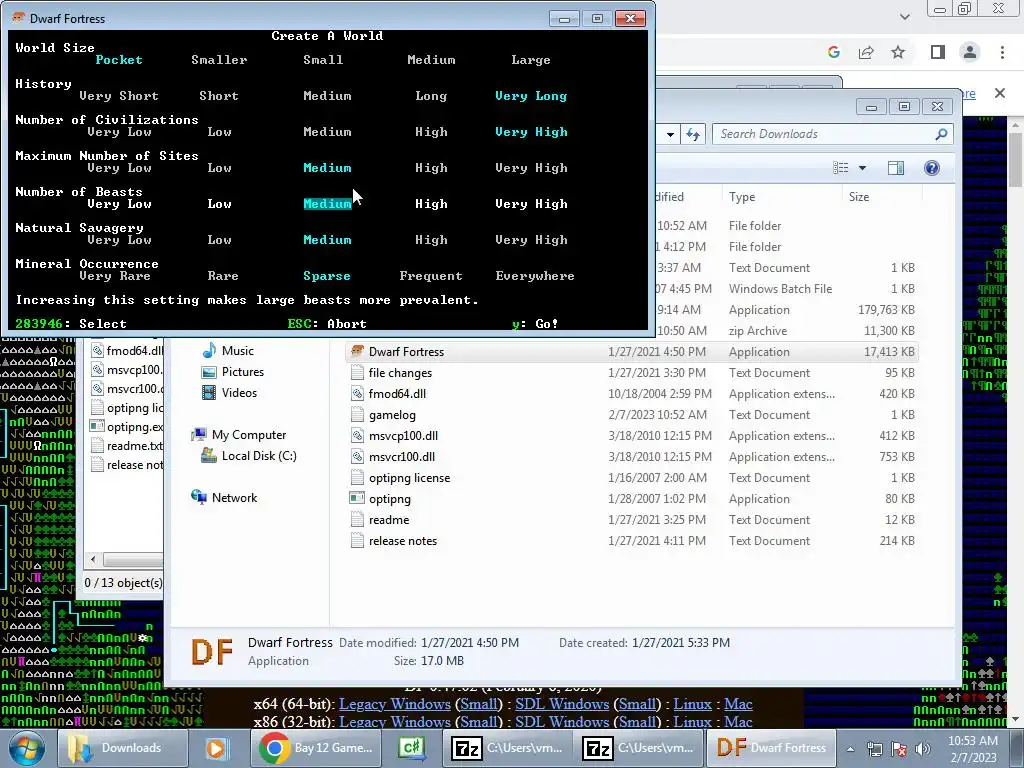Image resolution: width=1024 pixels, height=768 pixels.
Task: Click ESC: Abort in Dwarf Fortress
Action: (327, 323)
